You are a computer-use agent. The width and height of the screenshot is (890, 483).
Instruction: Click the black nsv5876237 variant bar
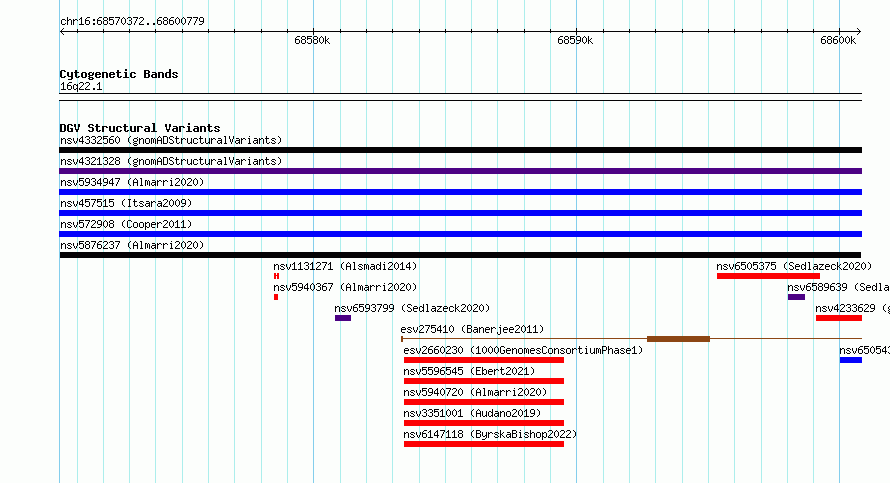pyautogui.click(x=460, y=255)
